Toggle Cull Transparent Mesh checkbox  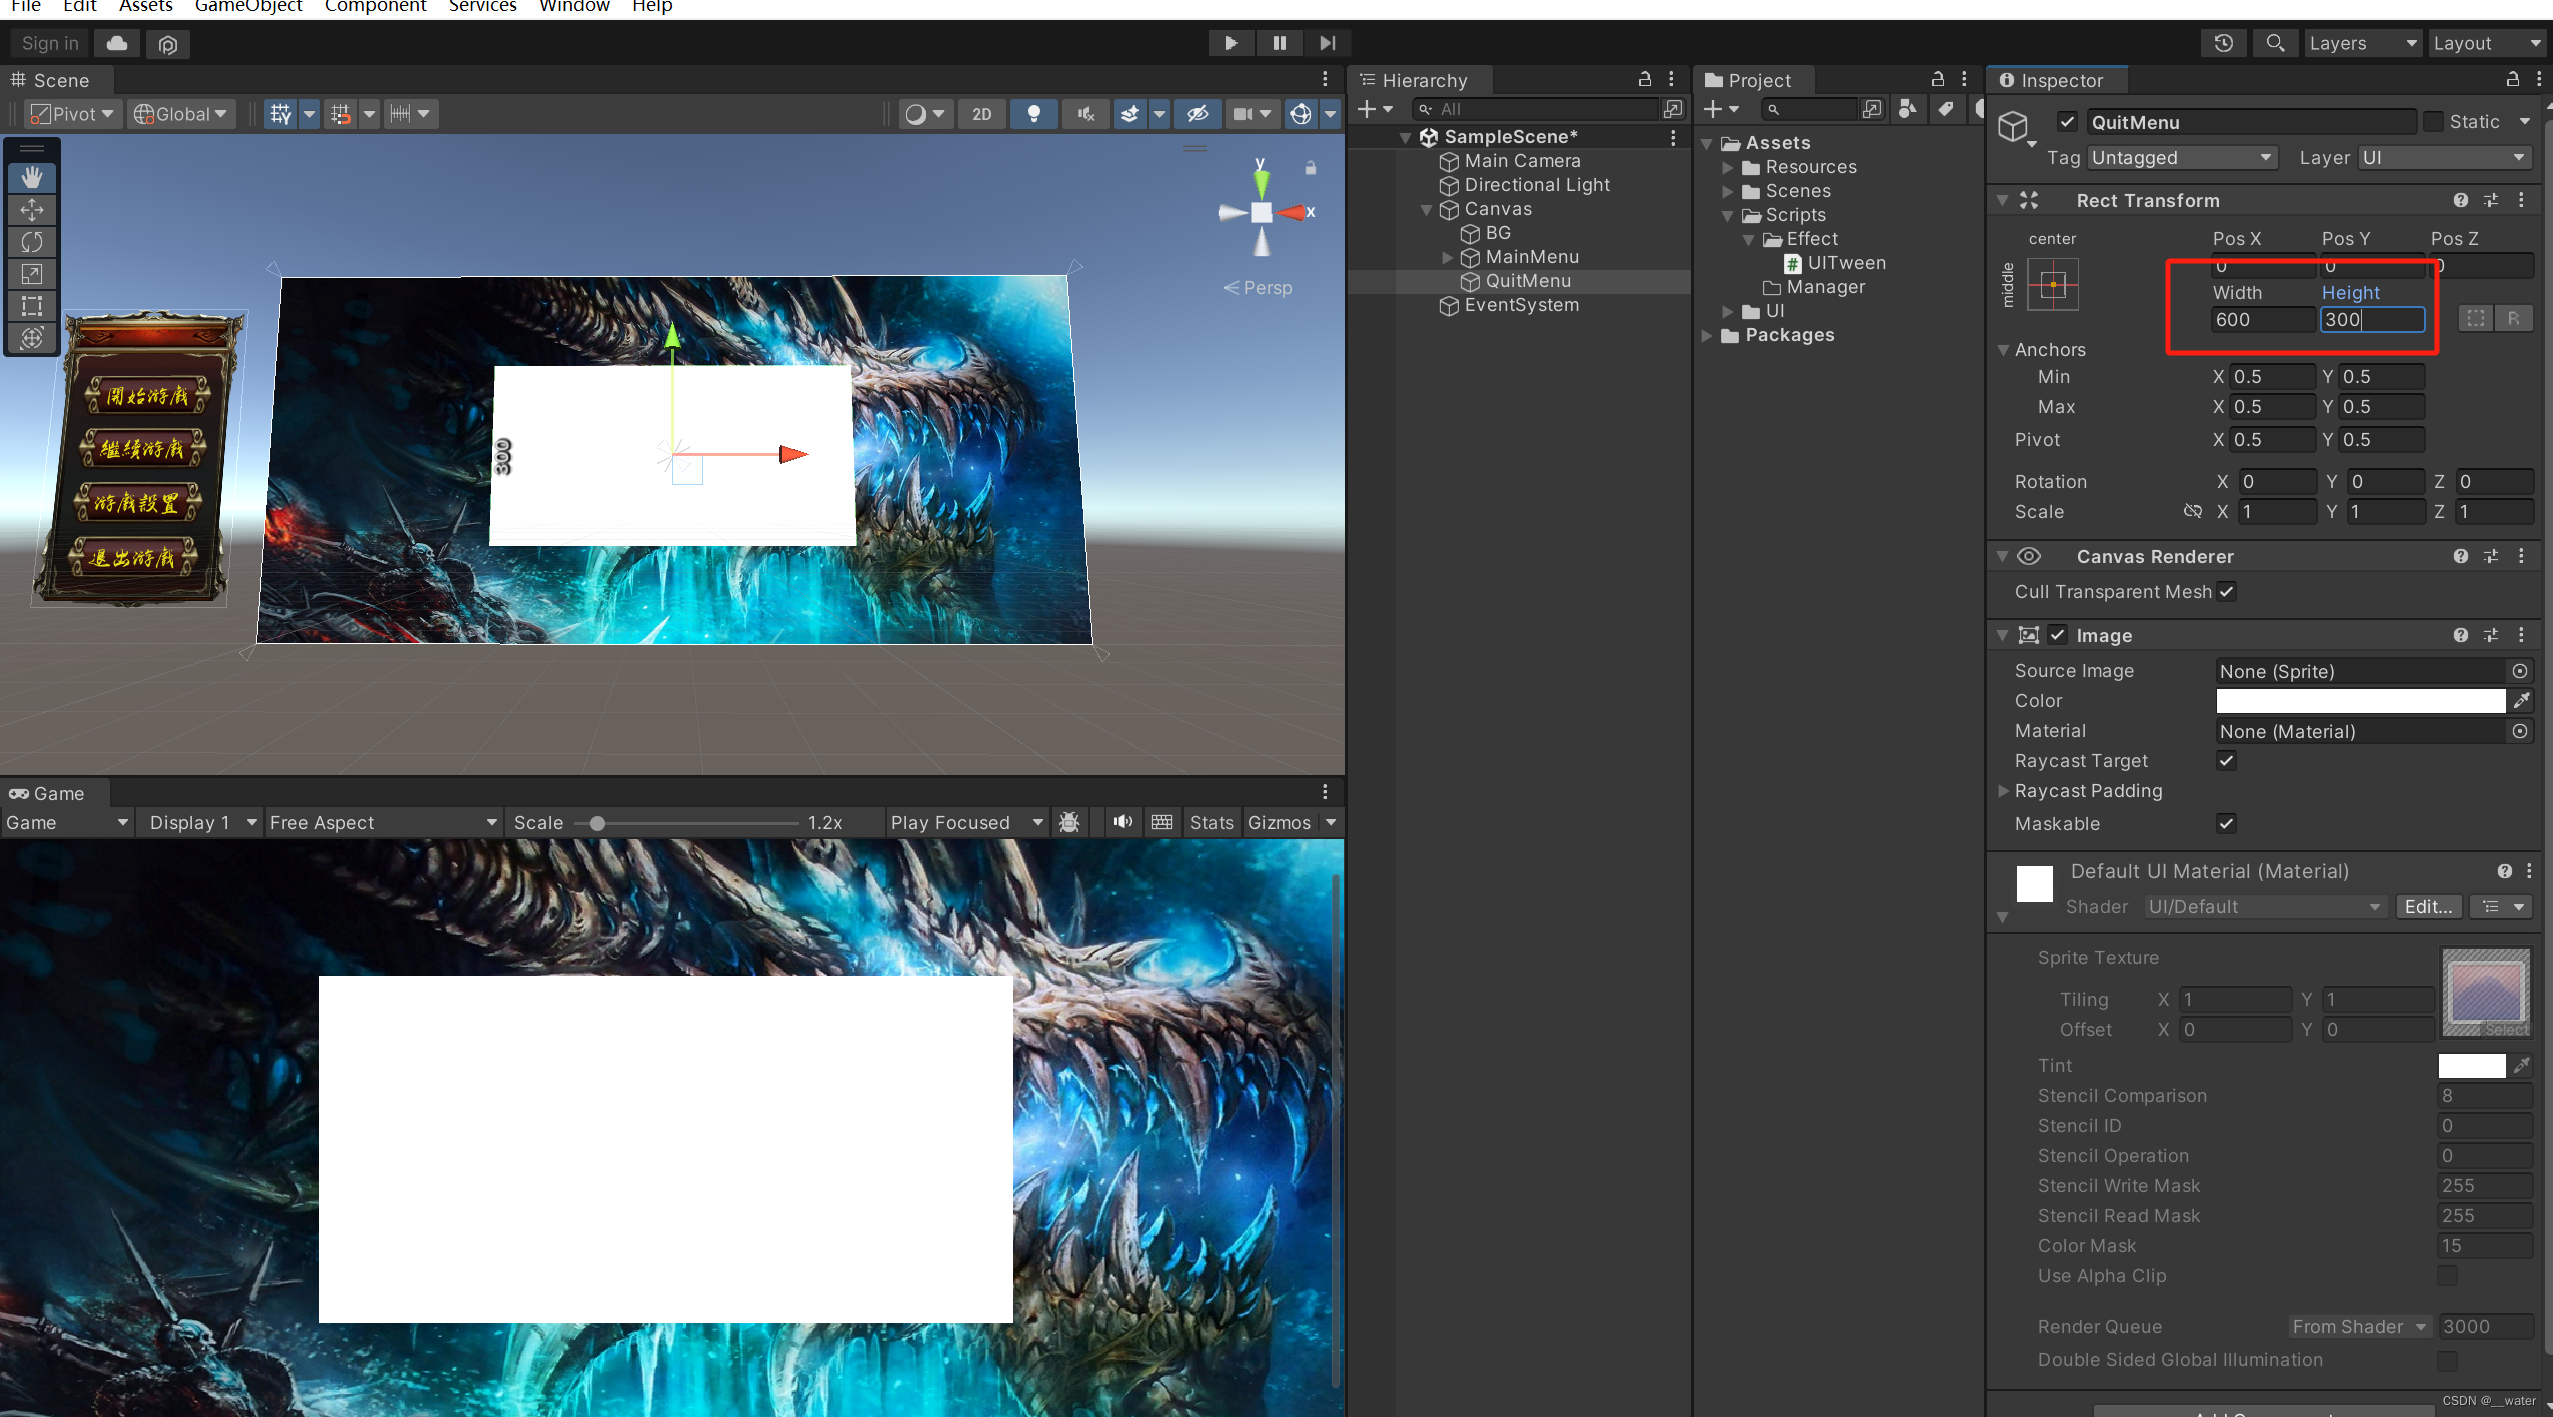pos(2226,591)
